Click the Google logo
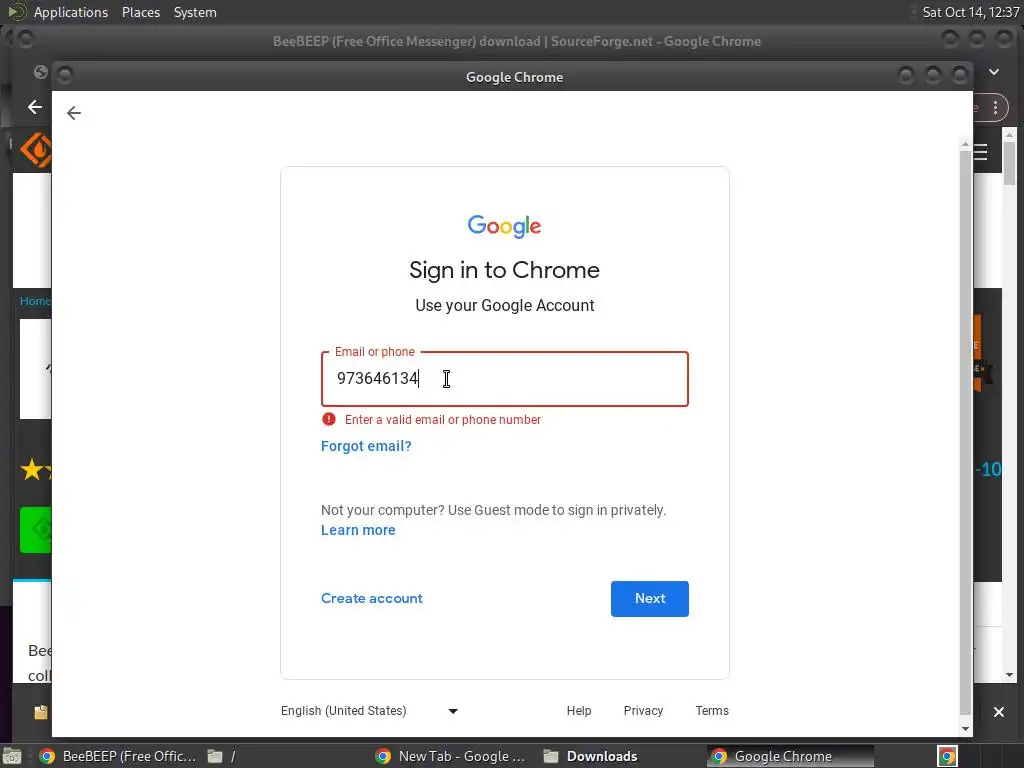Viewport: 1024px width, 768px height. [504, 226]
